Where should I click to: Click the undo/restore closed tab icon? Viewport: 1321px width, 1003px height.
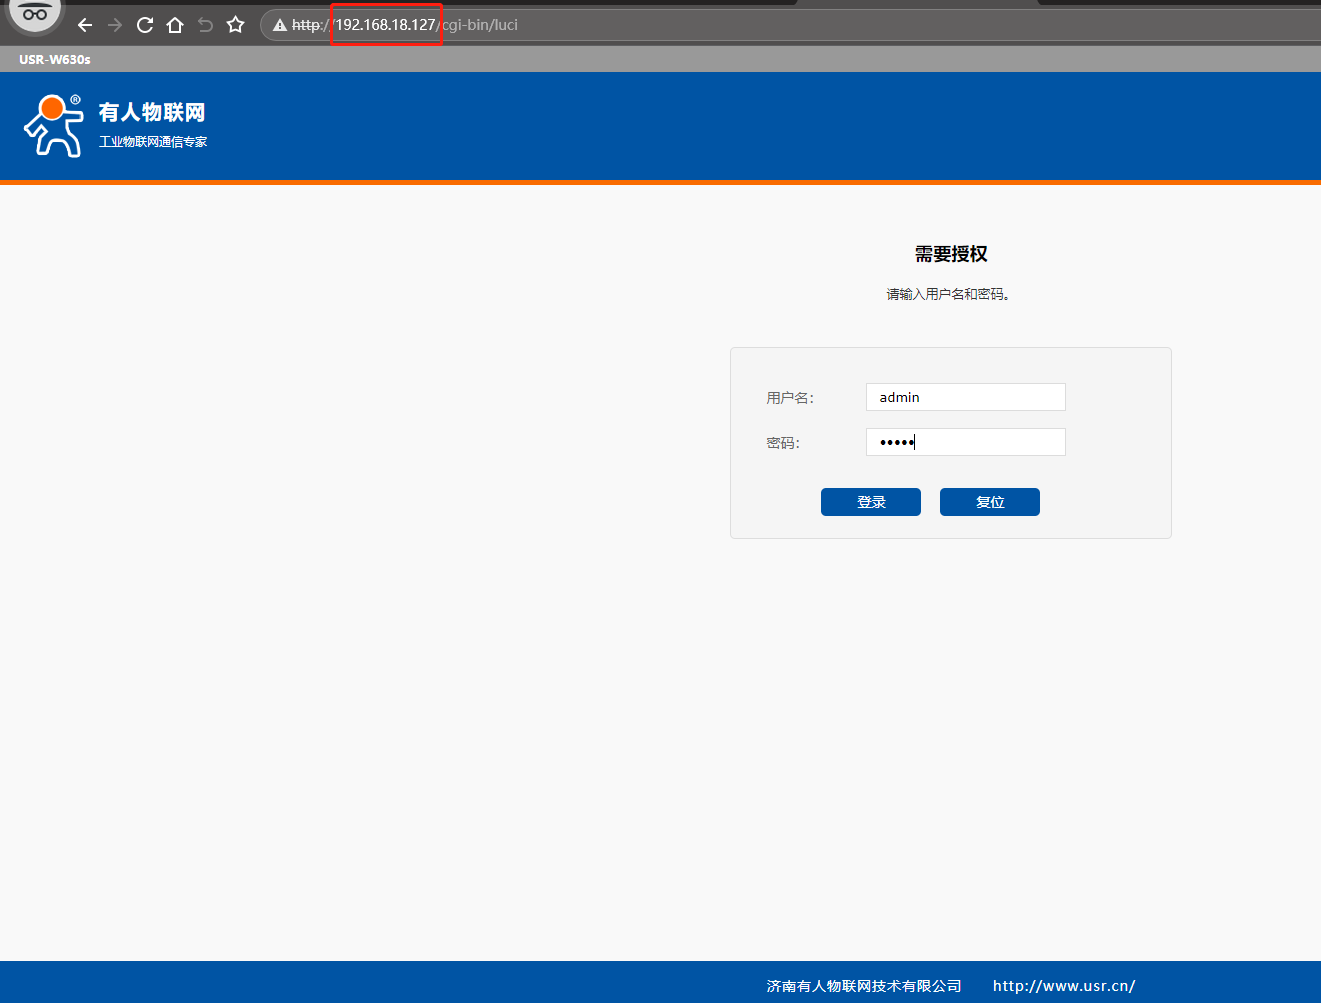(x=205, y=25)
